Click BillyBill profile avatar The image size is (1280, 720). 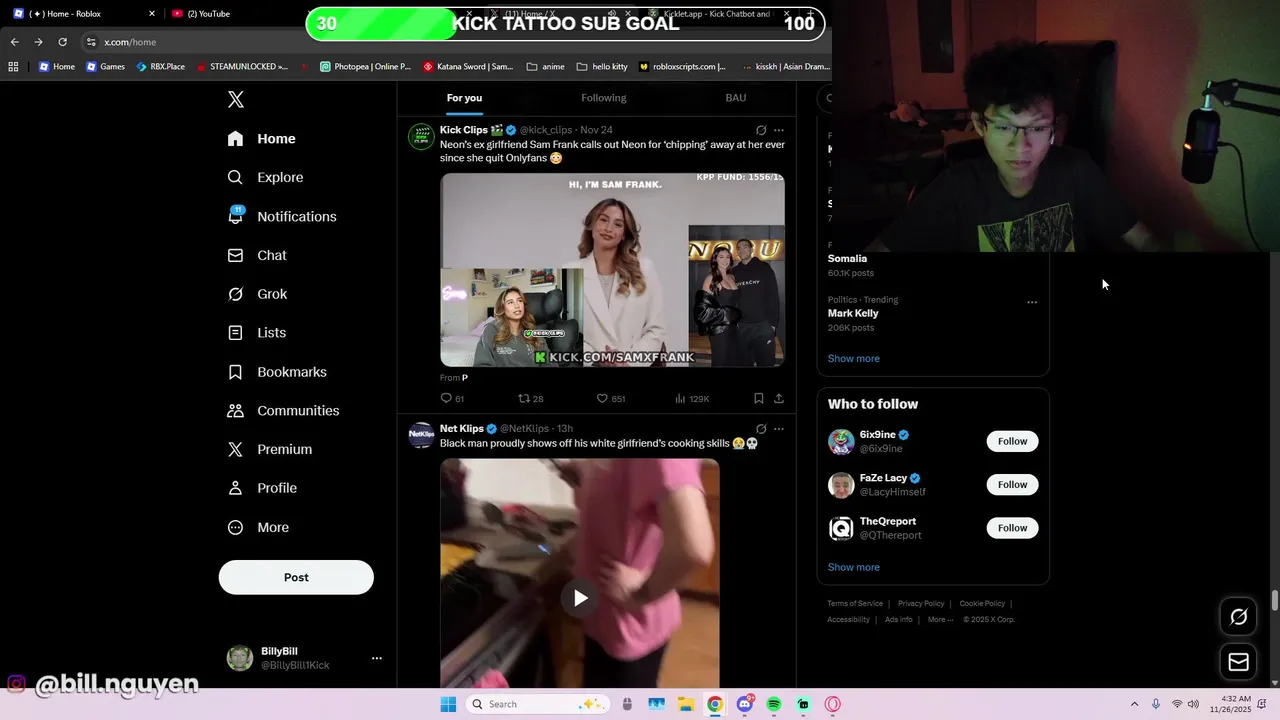(240, 658)
